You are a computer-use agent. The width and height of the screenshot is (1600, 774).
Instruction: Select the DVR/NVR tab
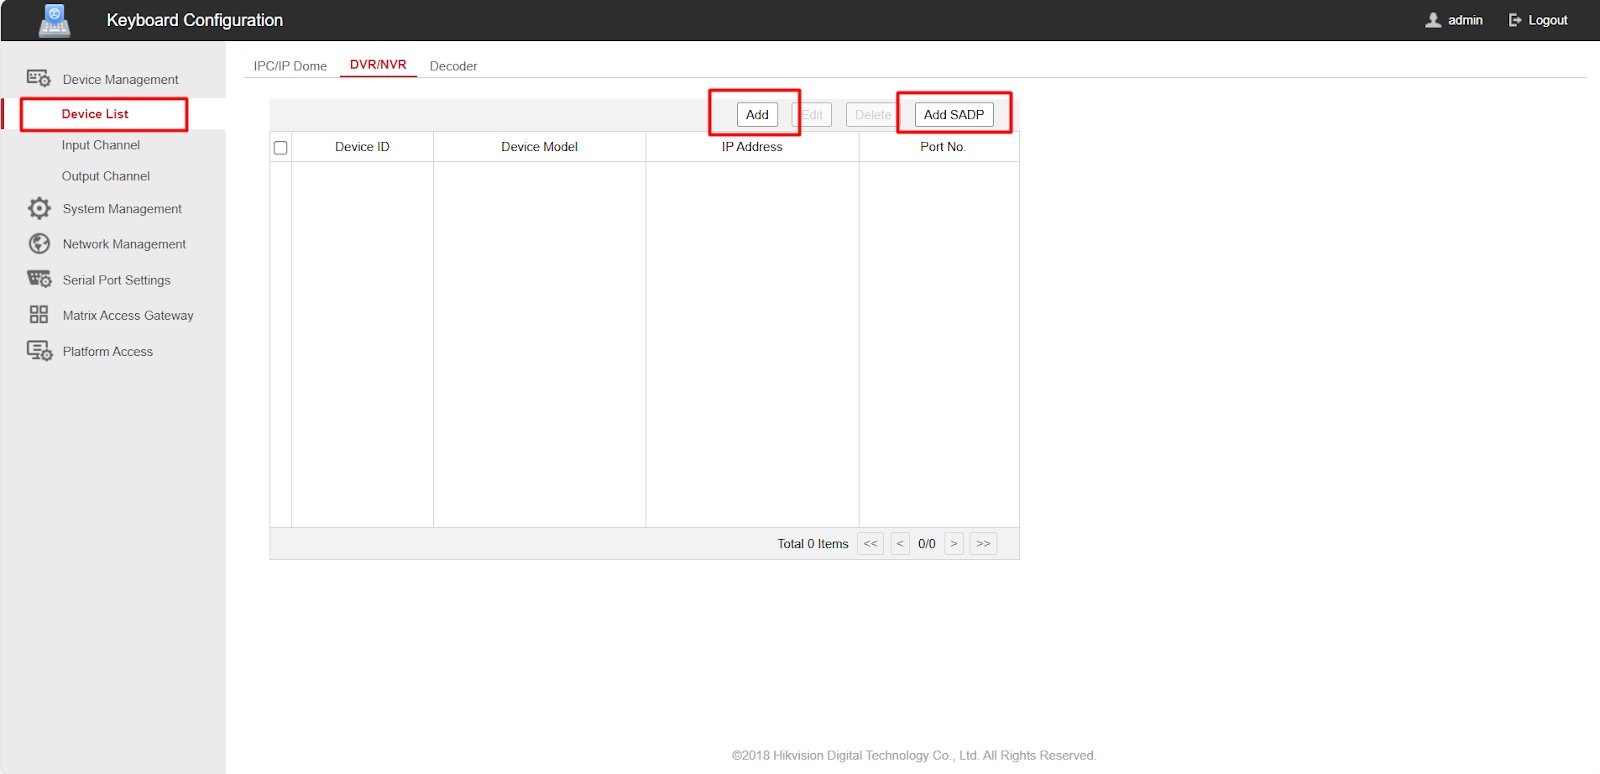378,65
